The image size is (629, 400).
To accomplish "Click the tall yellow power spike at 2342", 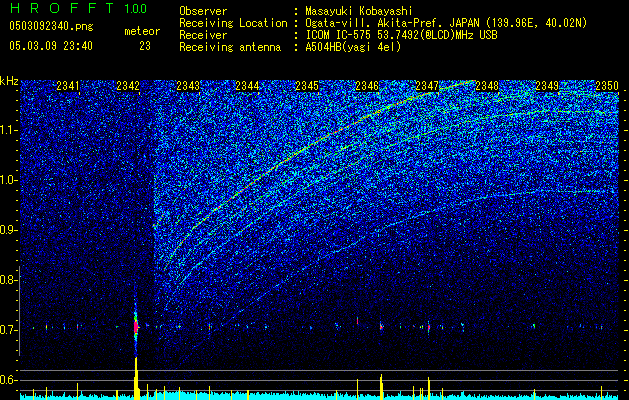I will 136,378.
